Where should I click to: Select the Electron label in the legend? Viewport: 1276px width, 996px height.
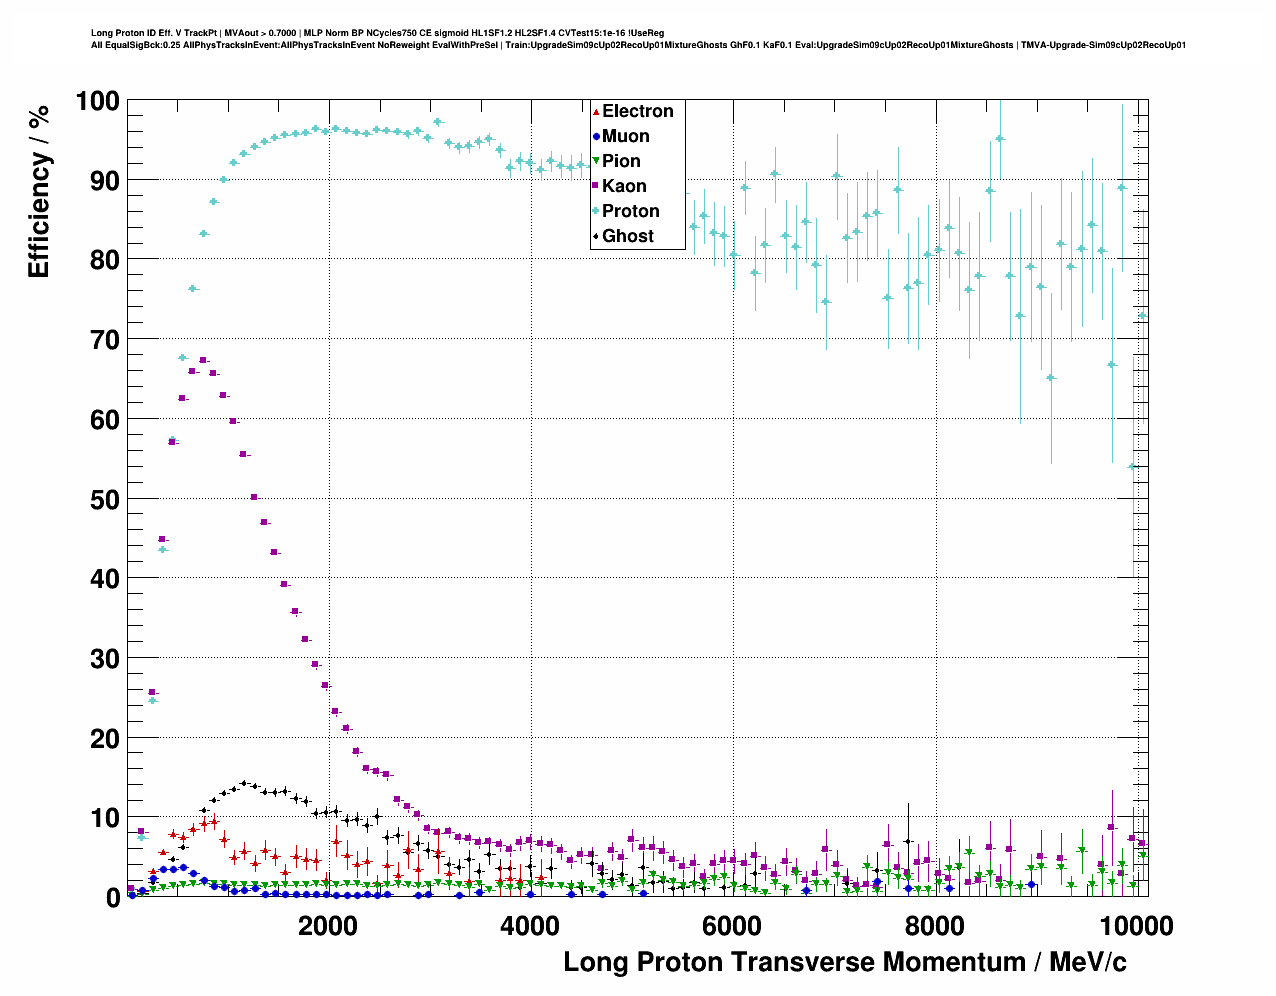coord(638,111)
